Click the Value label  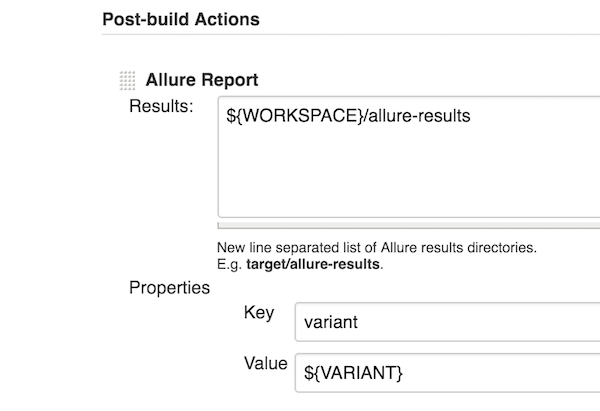(x=266, y=363)
